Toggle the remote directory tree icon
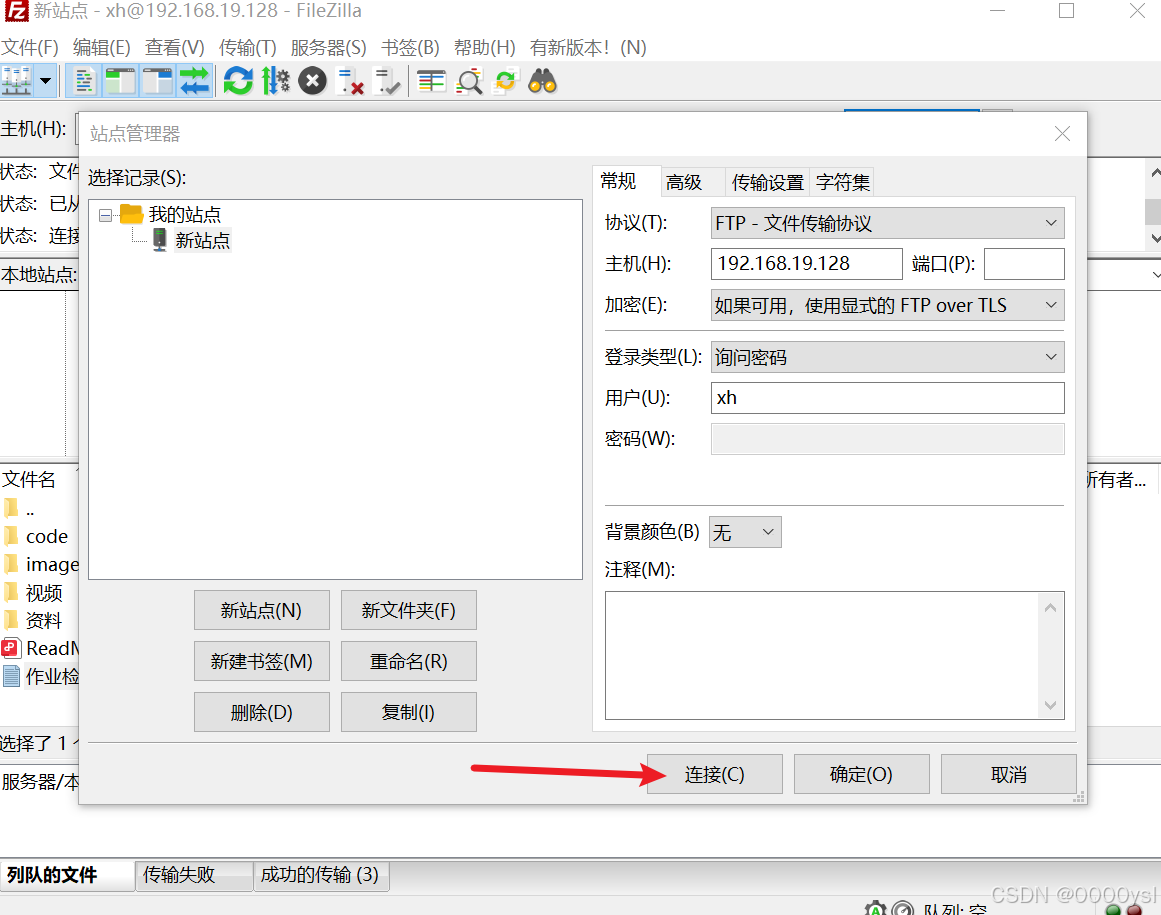The width and height of the screenshot is (1161, 915). click(x=157, y=81)
